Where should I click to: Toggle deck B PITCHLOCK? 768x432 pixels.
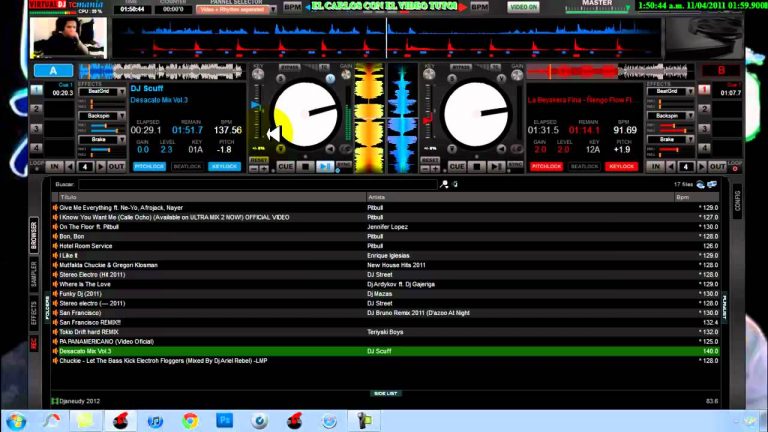tap(547, 167)
